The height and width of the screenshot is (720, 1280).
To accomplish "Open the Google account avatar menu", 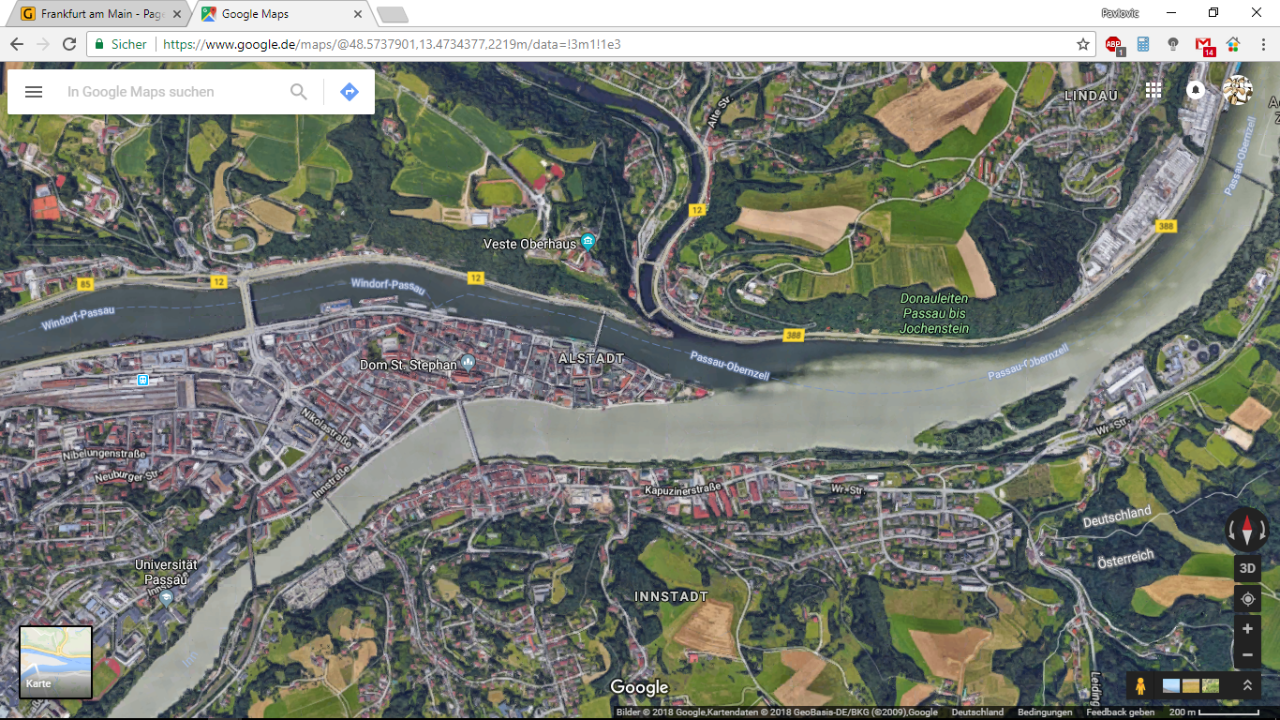I will [x=1237, y=90].
